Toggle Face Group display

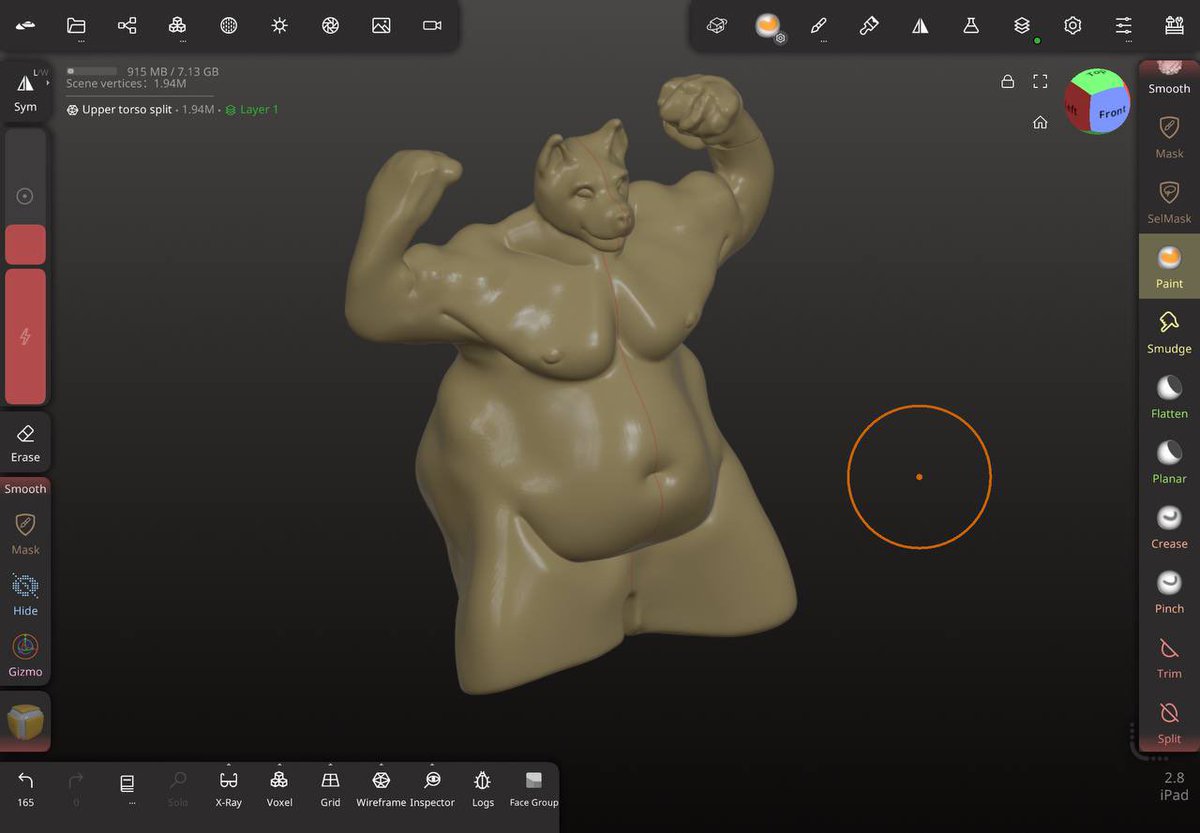[533, 788]
